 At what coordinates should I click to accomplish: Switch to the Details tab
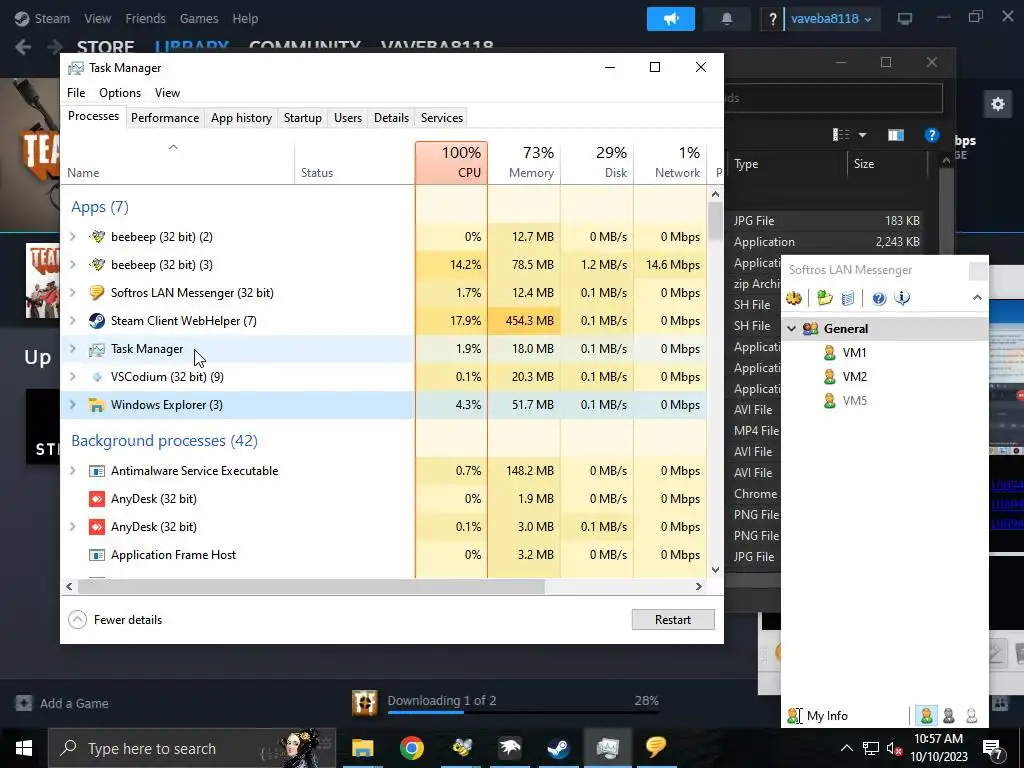coord(391,118)
